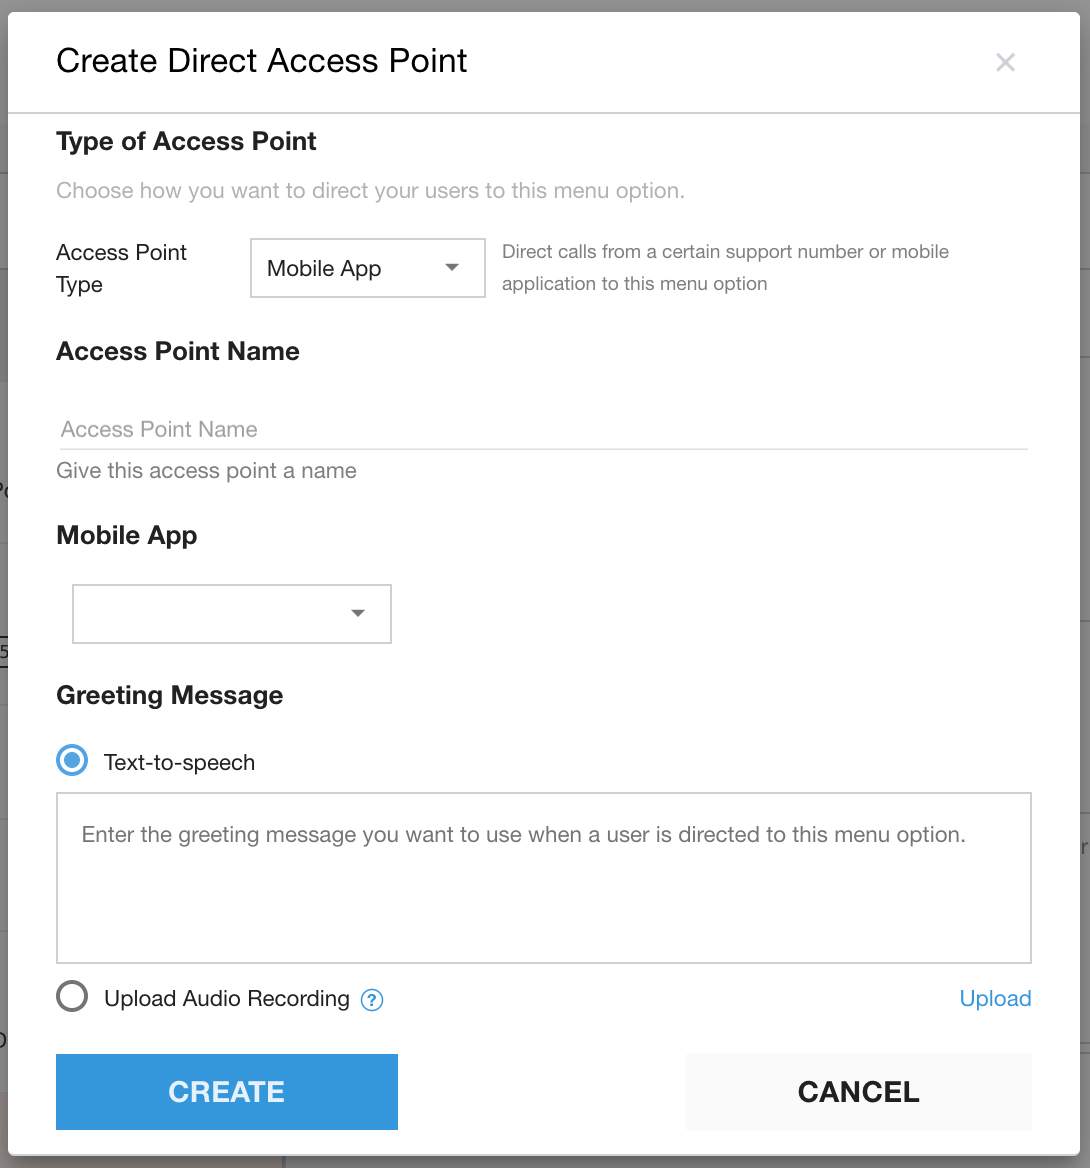Click the Access Point Type dropdown arrow
Image resolution: width=1090 pixels, height=1168 pixels.
[452, 268]
